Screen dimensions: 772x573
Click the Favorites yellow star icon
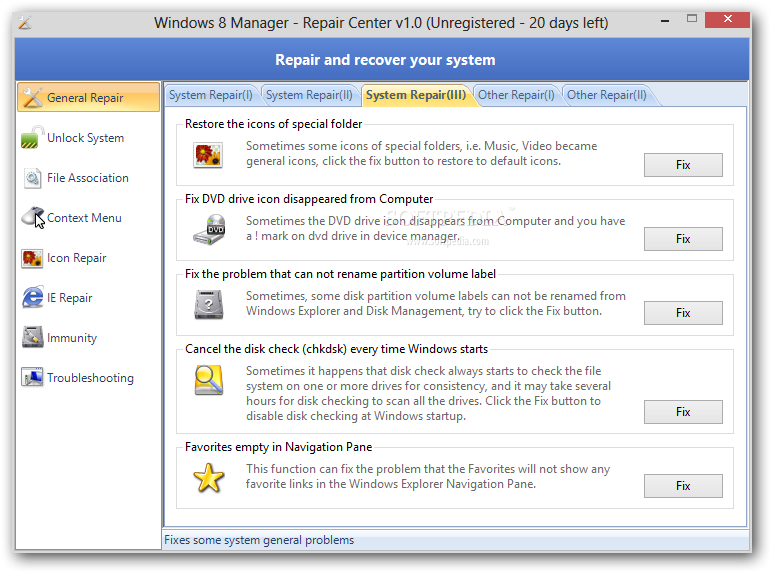209,478
